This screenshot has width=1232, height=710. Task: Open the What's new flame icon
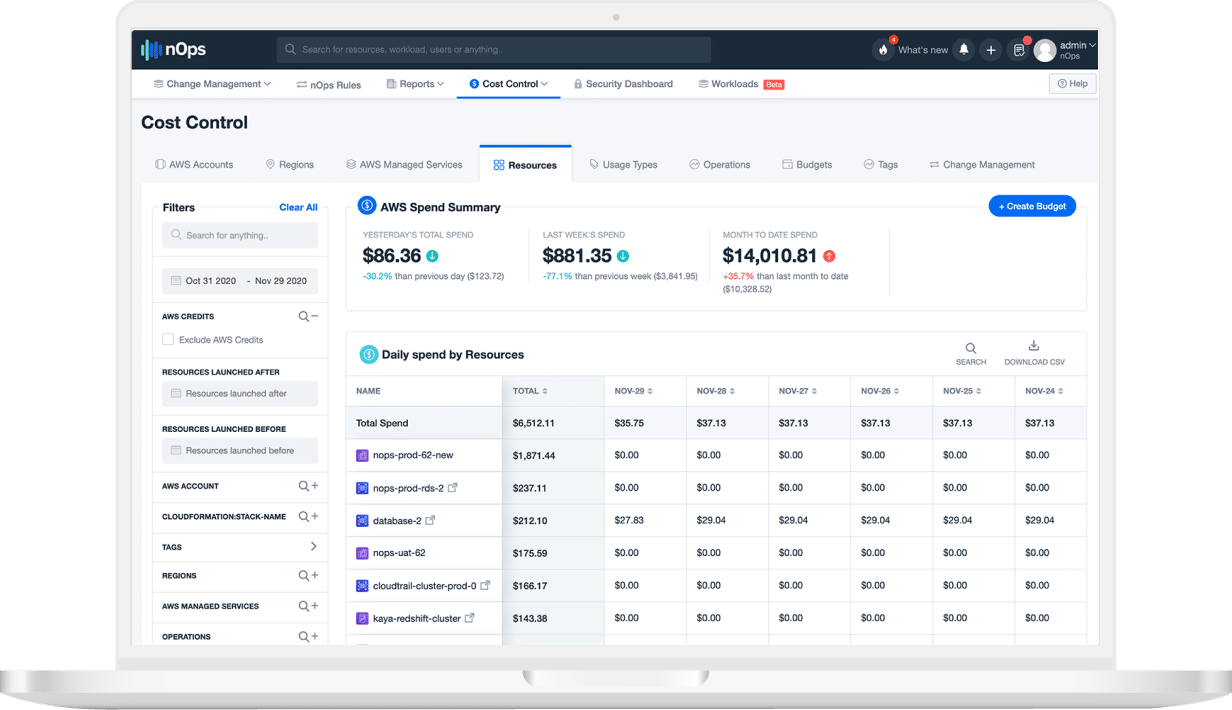click(883, 50)
